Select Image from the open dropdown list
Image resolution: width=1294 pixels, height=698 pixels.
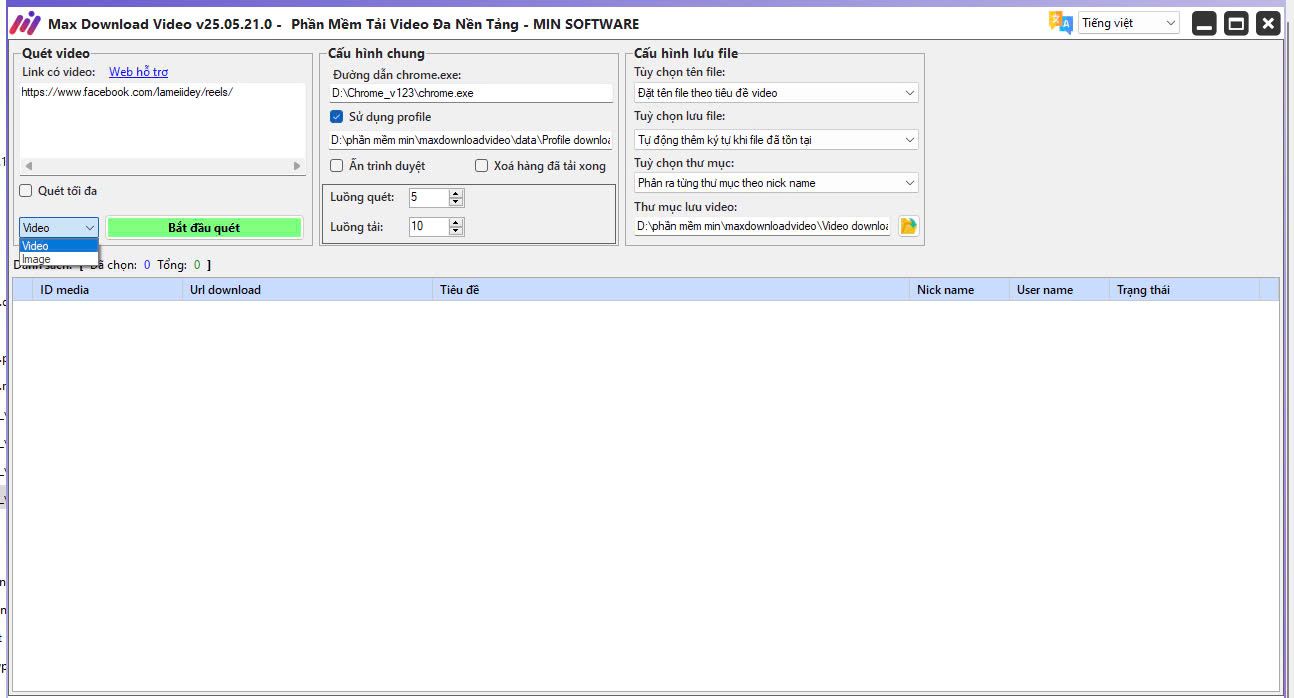(x=37, y=260)
